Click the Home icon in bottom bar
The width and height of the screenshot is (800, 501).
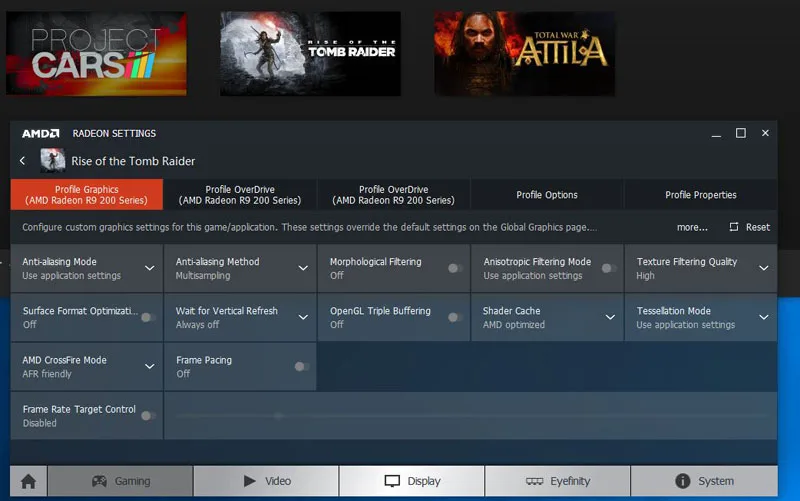(28, 481)
